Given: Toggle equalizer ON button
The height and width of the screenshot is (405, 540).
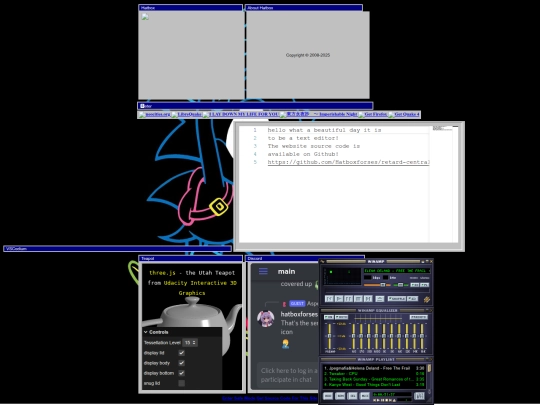Looking at the screenshot, I should (x=329, y=317).
